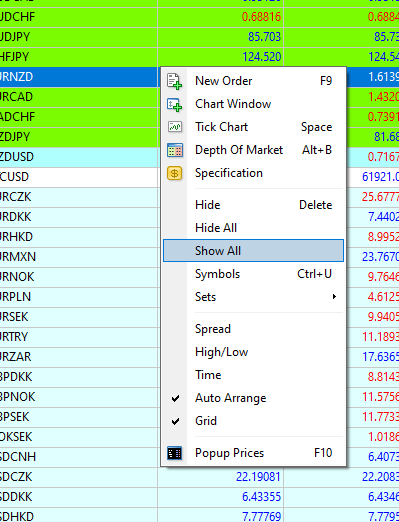This screenshot has height=522, width=399.
Task: Select the RSEK symbol row
Action: pyautogui.click(x=80, y=317)
